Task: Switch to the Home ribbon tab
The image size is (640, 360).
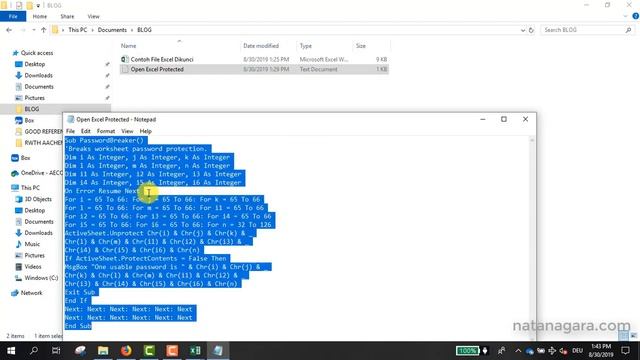Action: click(x=40, y=16)
